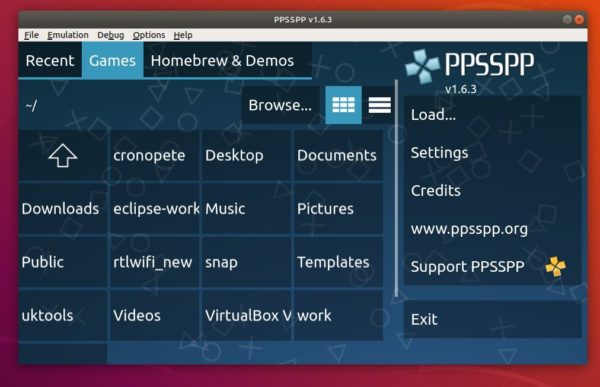Open the Public folder
Screen dimensions: 600x387
[x=63, y=262]
